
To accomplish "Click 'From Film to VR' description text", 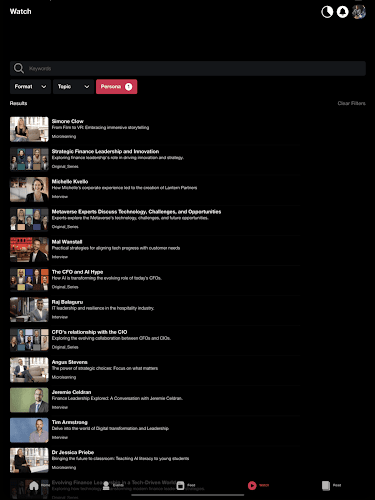I will pyautogui.click(x=100, y=128).
